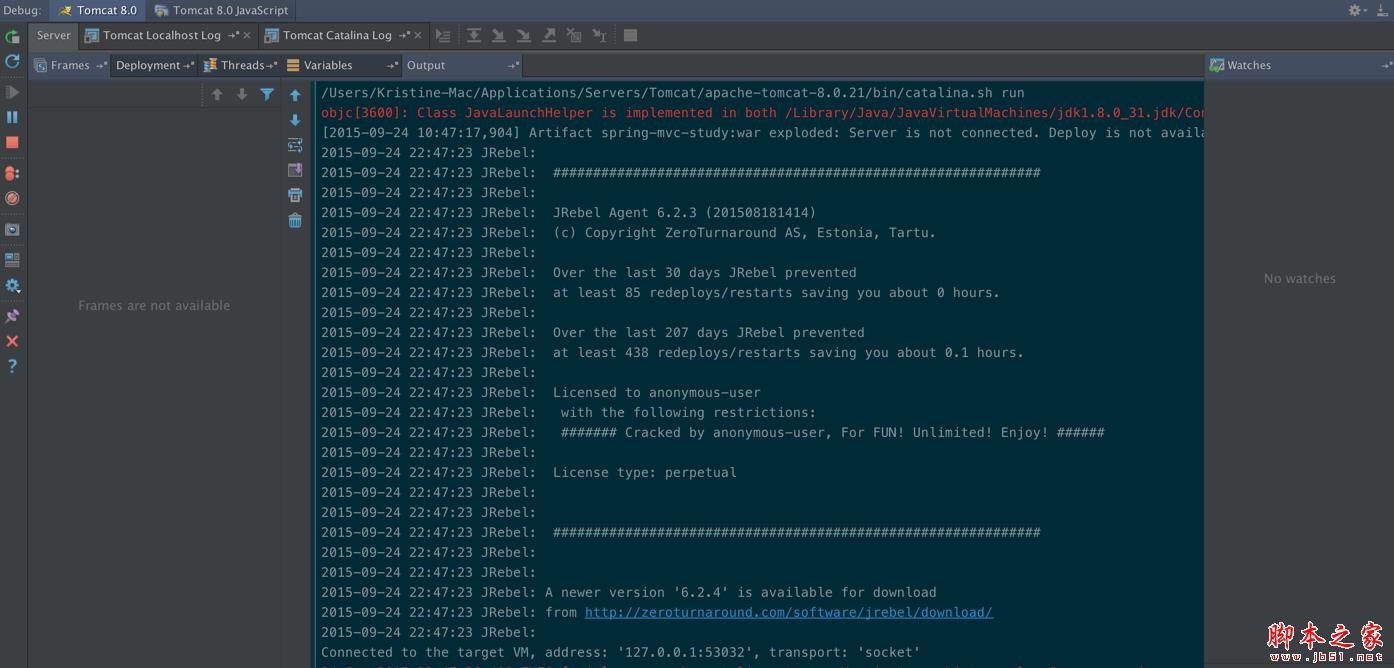
Task: Click console Down the Stack Trace arrow
Action: click(x=295, y=120)
